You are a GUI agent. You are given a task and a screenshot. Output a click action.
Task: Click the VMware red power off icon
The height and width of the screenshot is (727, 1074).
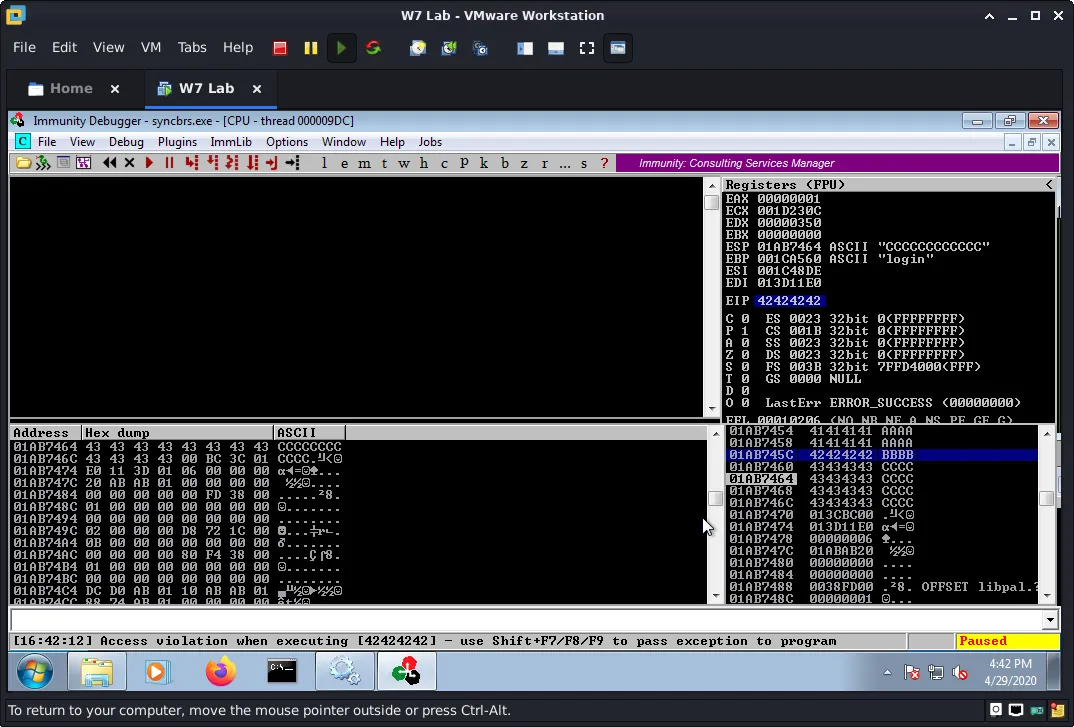(279, 48)
